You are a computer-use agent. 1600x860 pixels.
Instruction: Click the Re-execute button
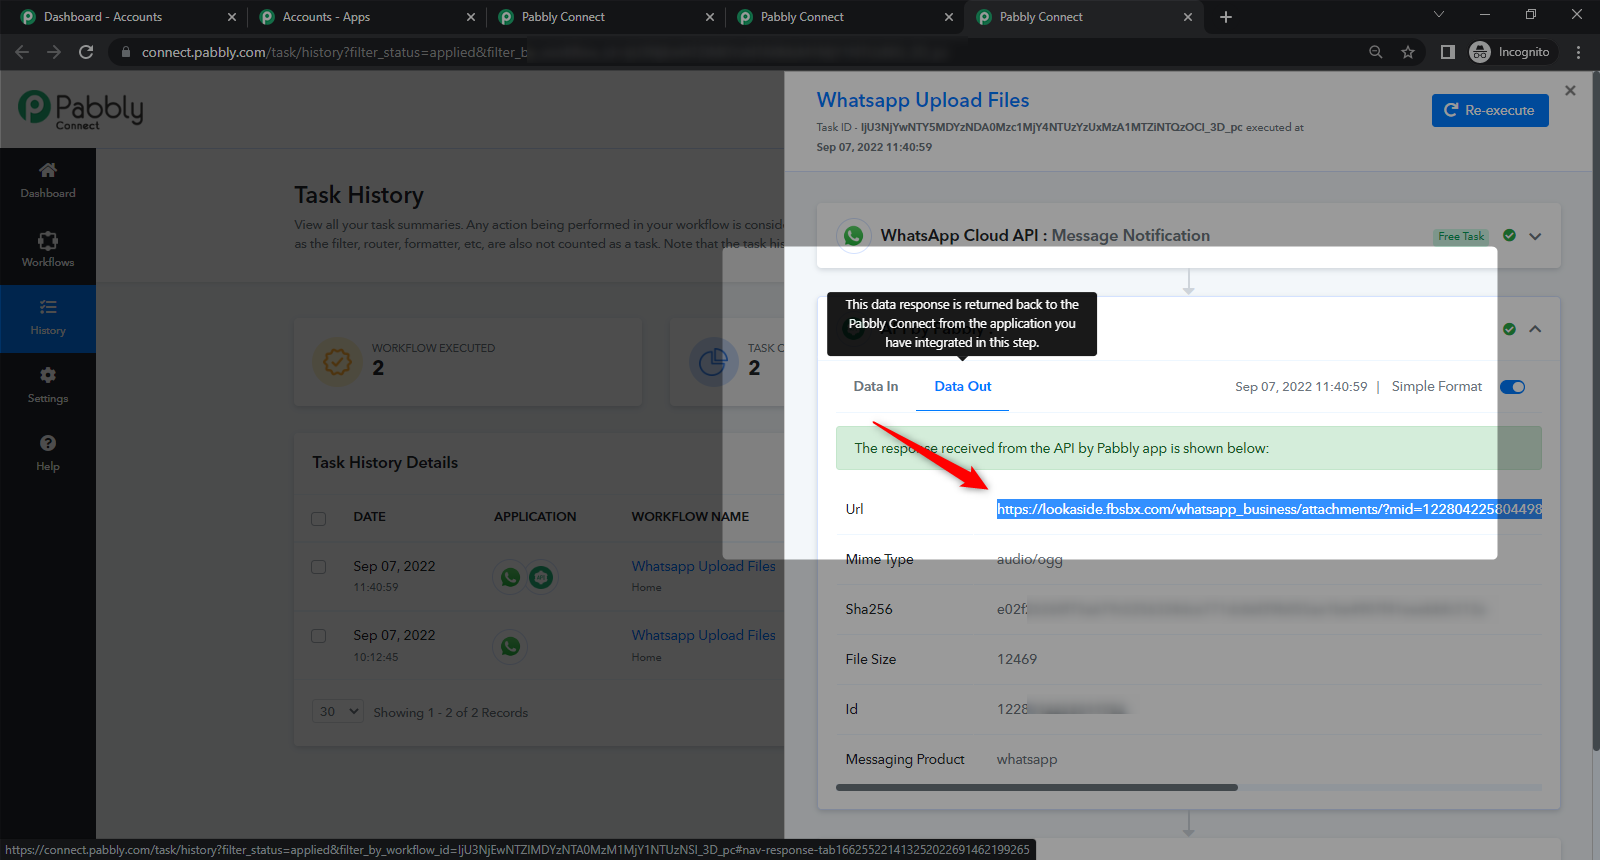(x=1490, y=110)
